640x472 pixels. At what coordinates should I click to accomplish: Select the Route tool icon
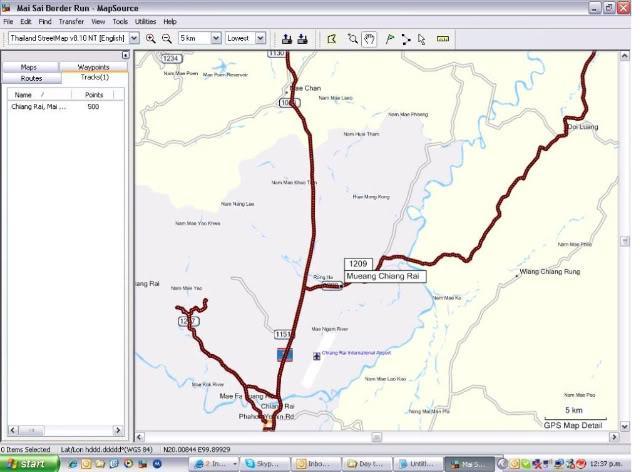coord(406,39)
